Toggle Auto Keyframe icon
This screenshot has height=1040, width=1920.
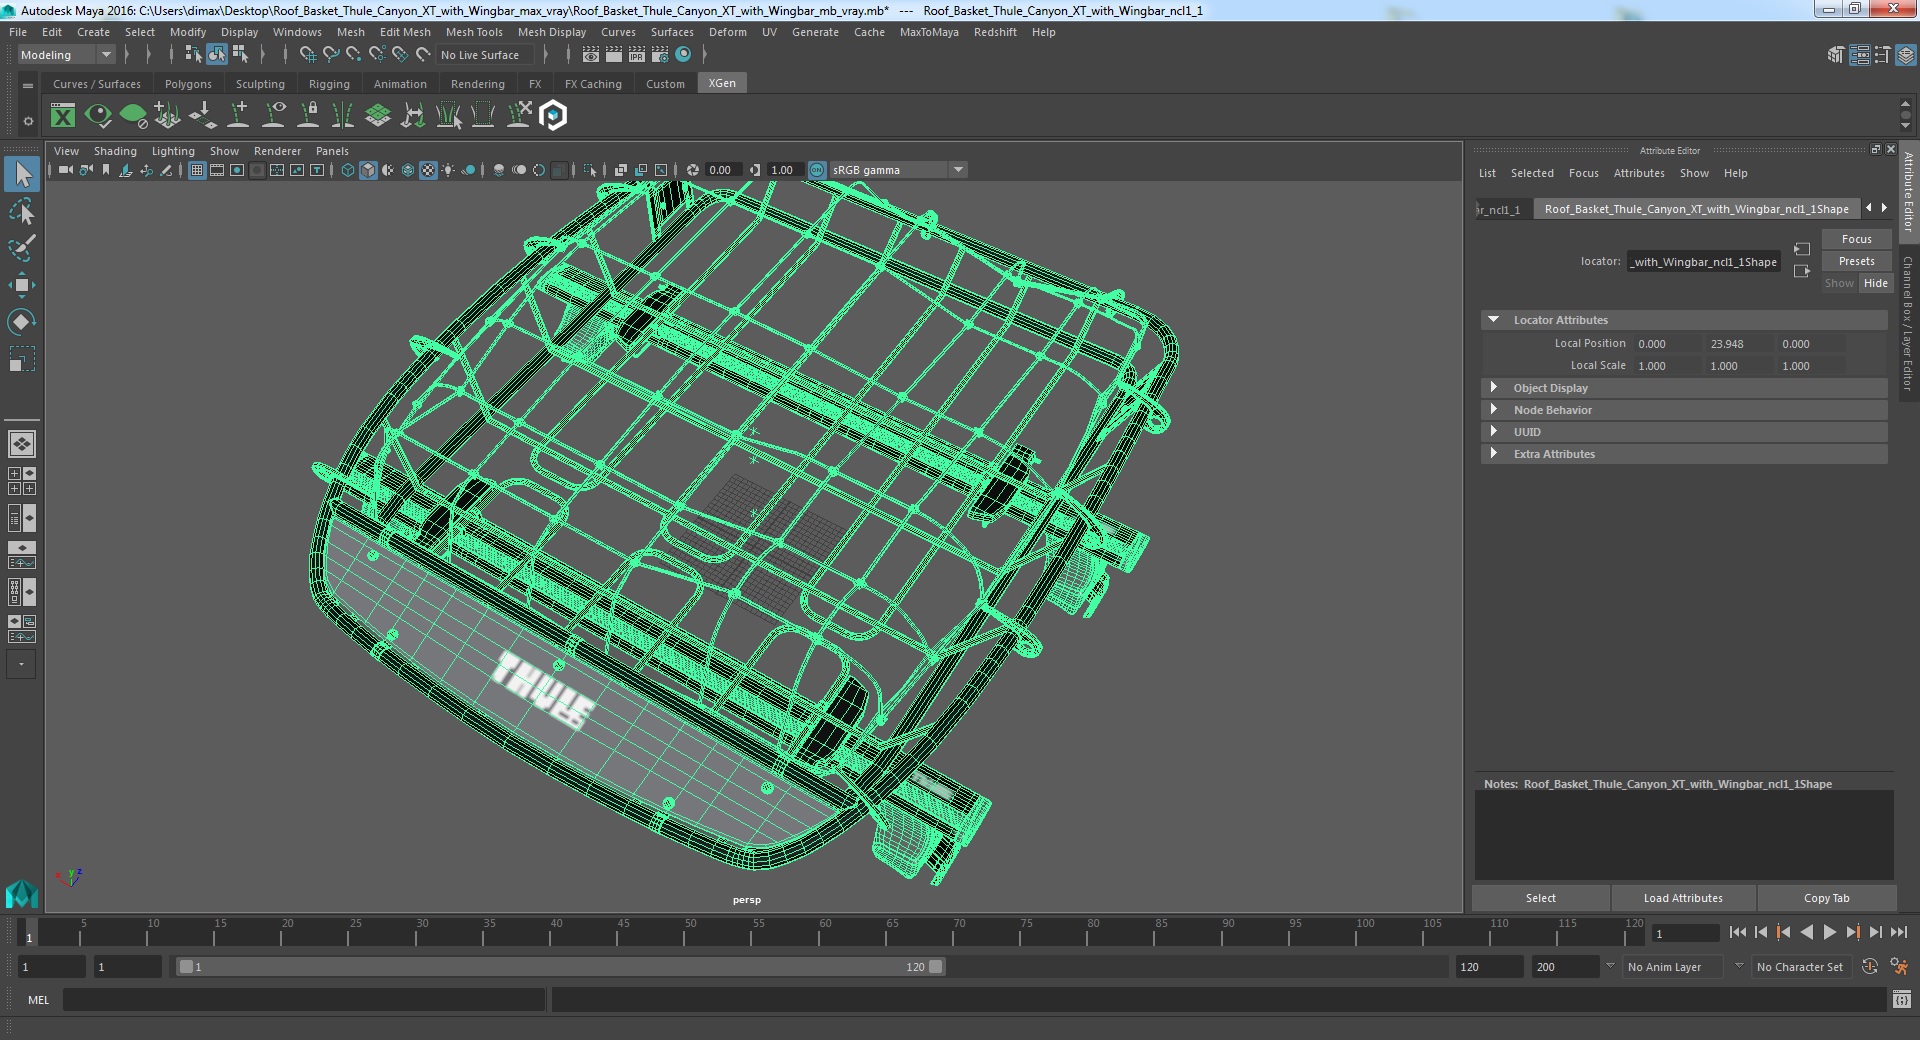click(1869, 967)
